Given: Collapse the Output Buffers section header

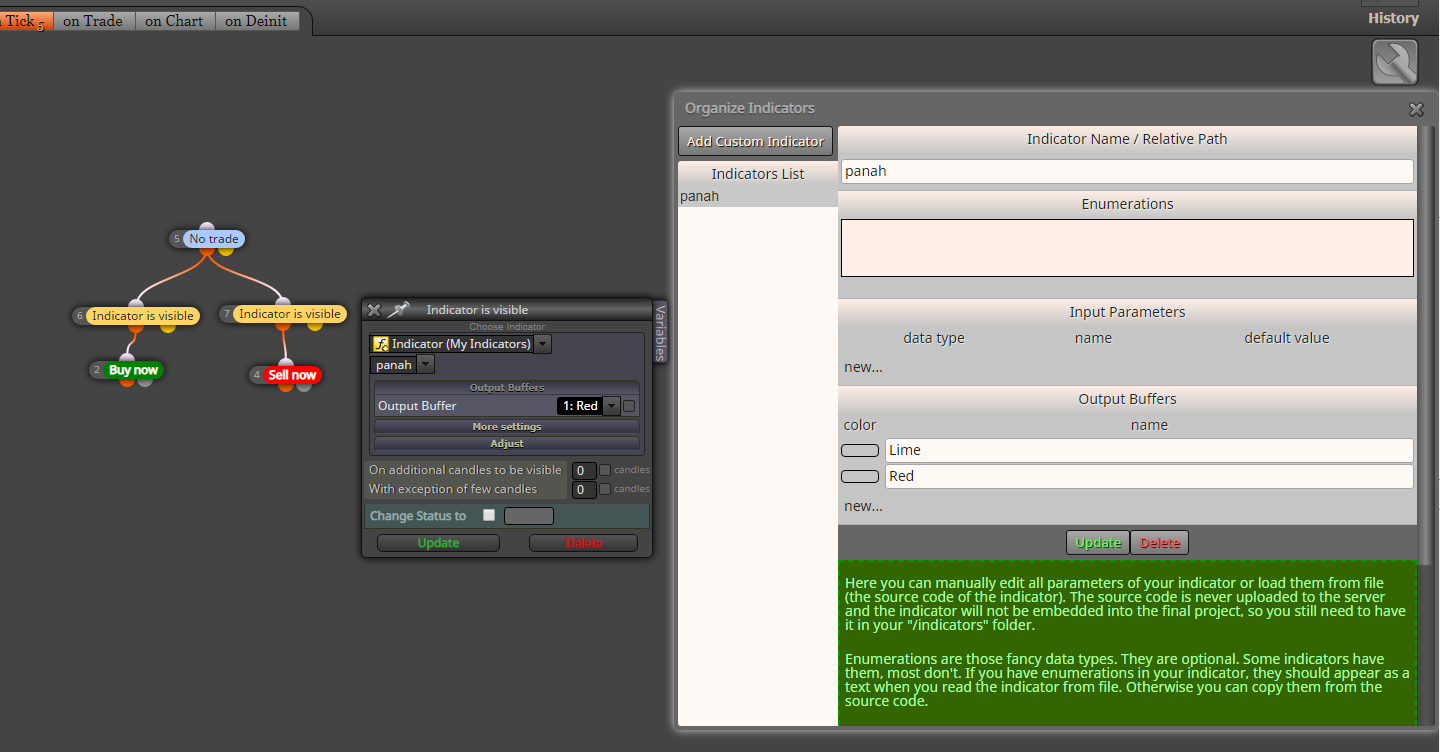Looking at the screenshot, I should [x=507, y=387].
